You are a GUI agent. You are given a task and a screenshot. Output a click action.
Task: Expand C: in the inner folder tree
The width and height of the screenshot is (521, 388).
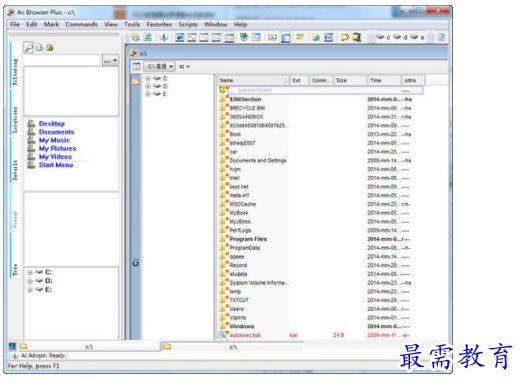(148, 78)
